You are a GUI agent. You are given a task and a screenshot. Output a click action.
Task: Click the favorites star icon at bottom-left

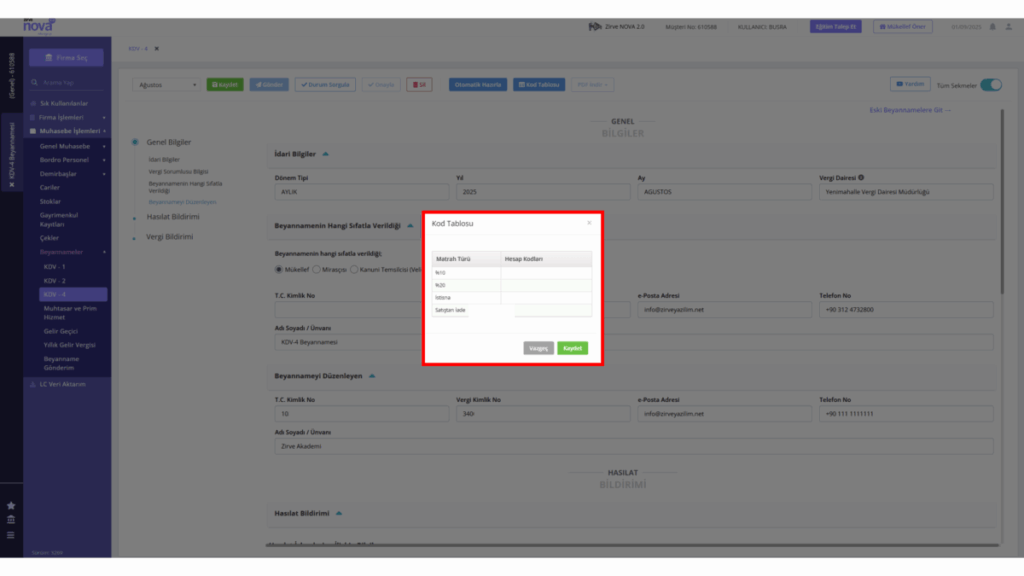point(10,505)
